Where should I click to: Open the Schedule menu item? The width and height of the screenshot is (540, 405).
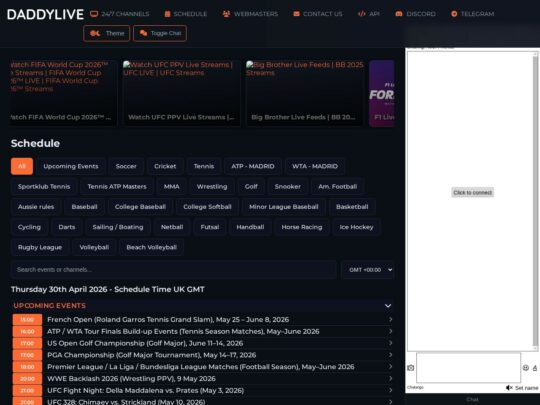(186, 14)
